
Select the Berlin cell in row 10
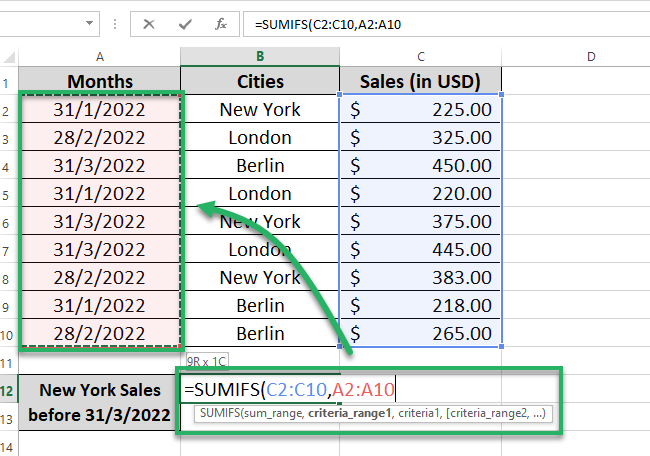pyautogui.click(x=260, y=333)
